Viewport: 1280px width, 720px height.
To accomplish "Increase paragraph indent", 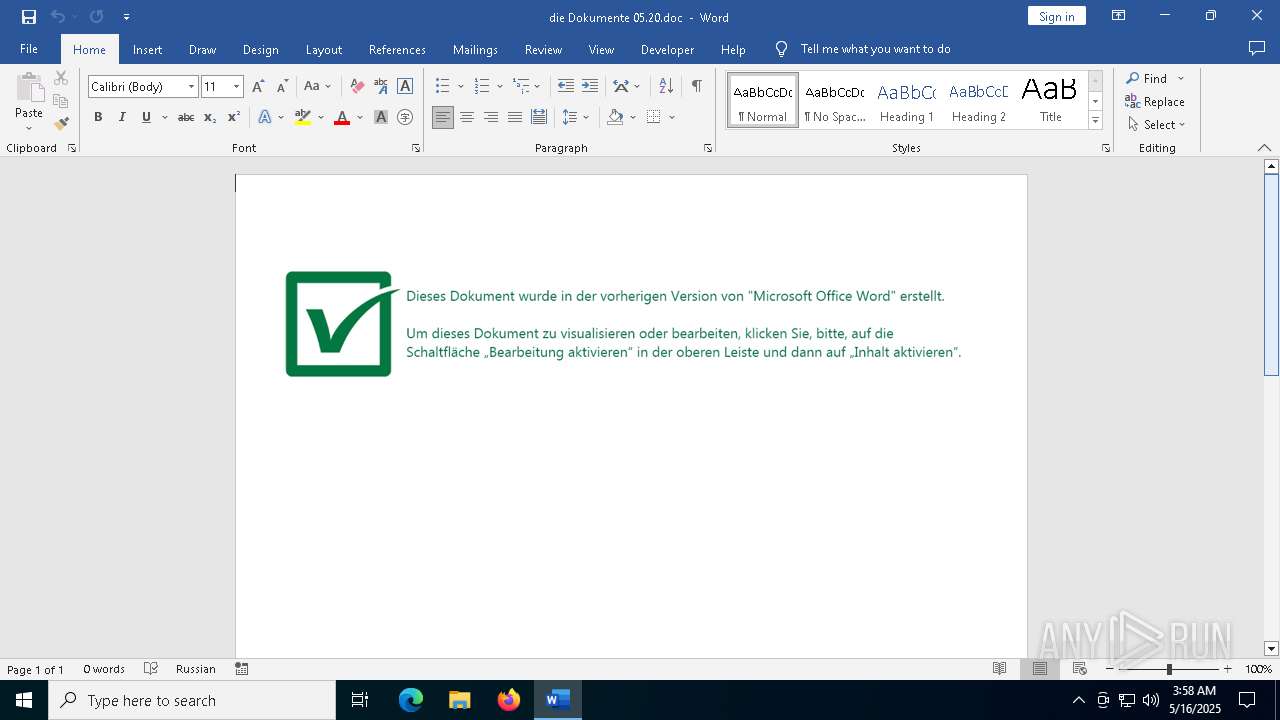I will point(590,87).
